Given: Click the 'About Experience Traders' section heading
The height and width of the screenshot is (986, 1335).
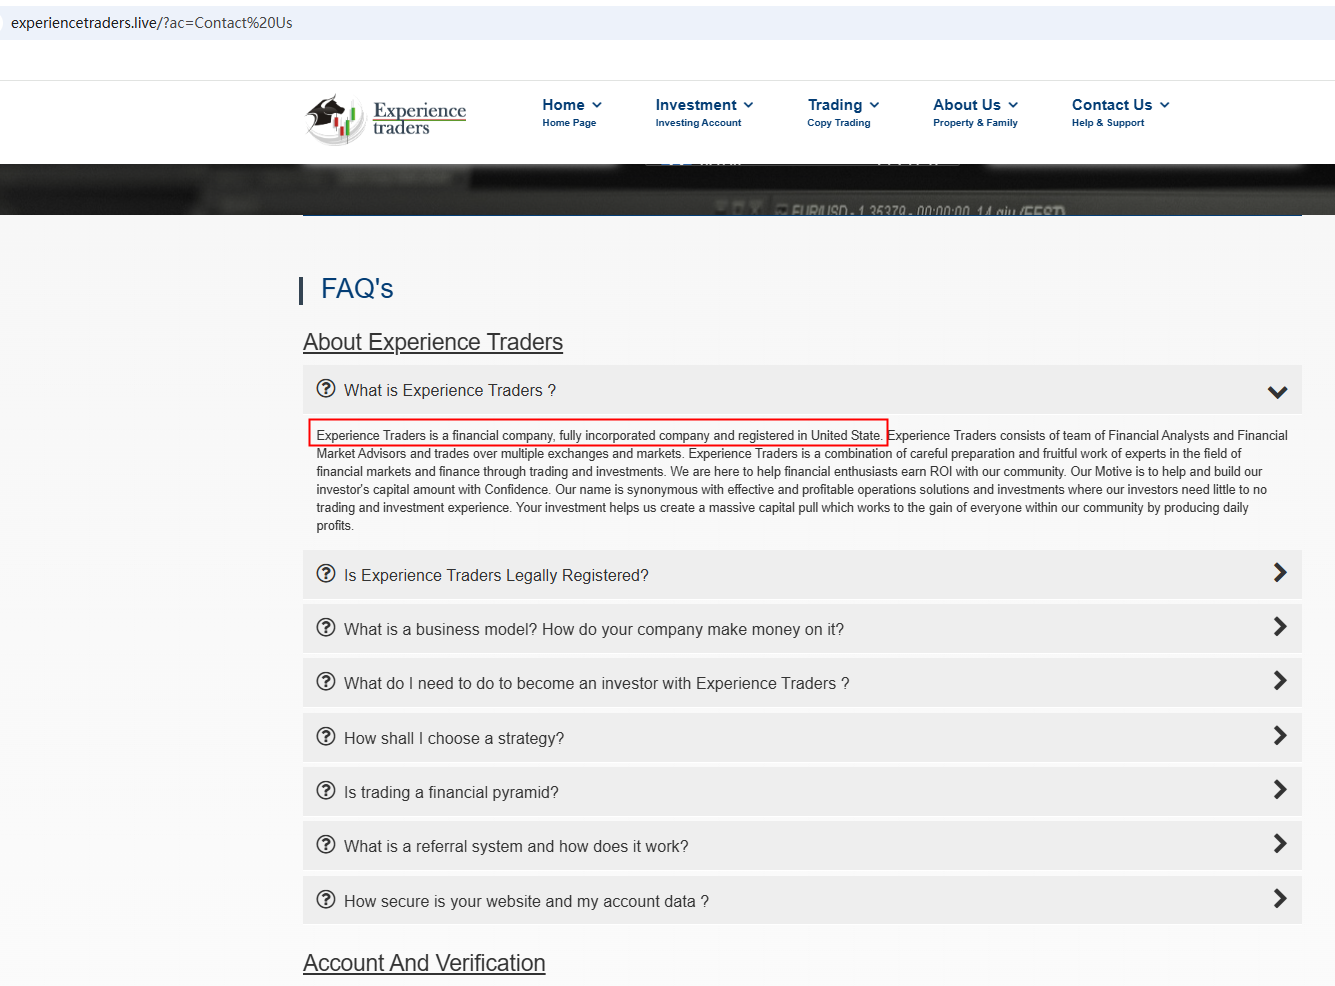Looking at the screenshot, I should point(433,342).
